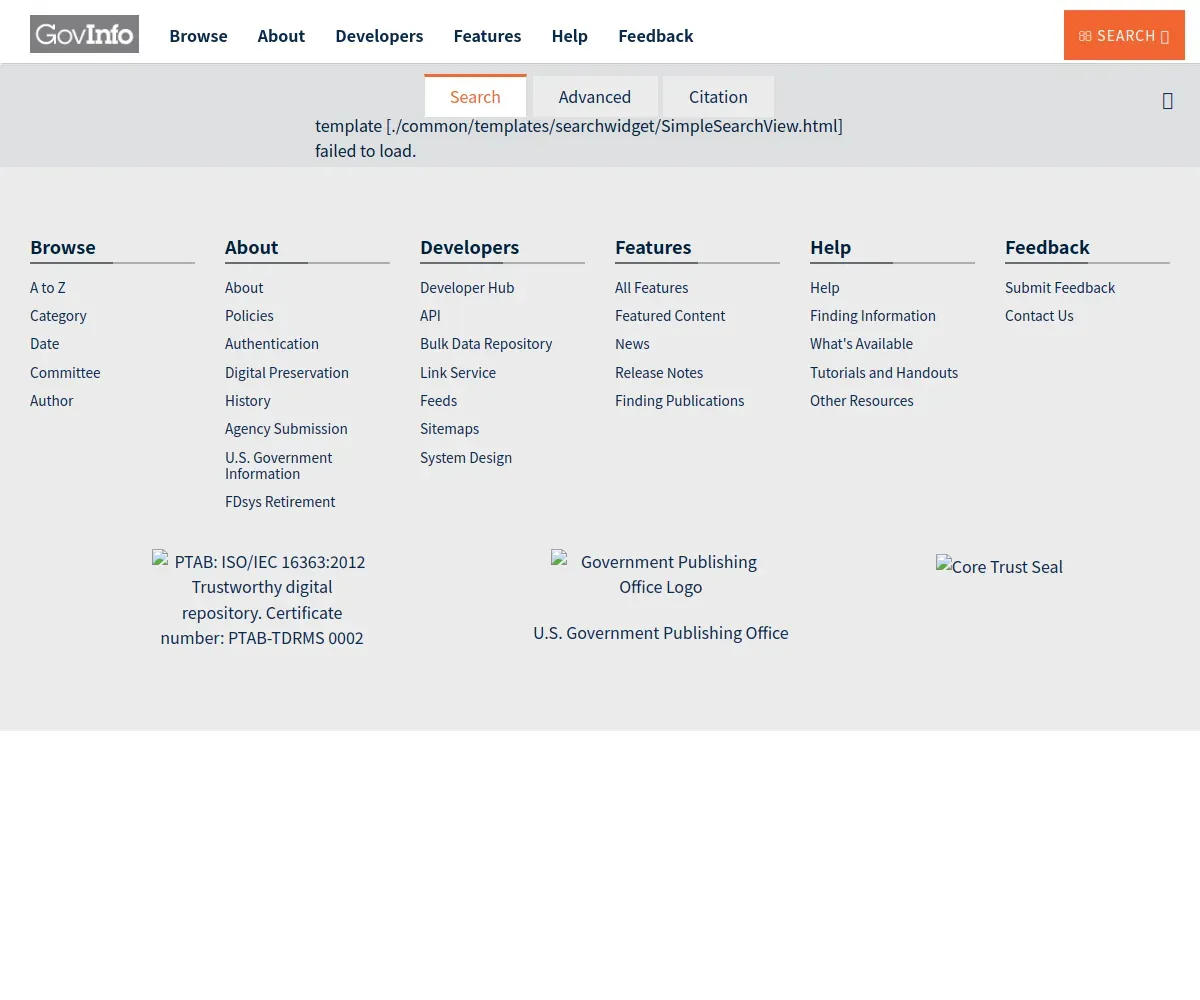
Task: Click the template failed to load message
Action: (x=579, y=139)
